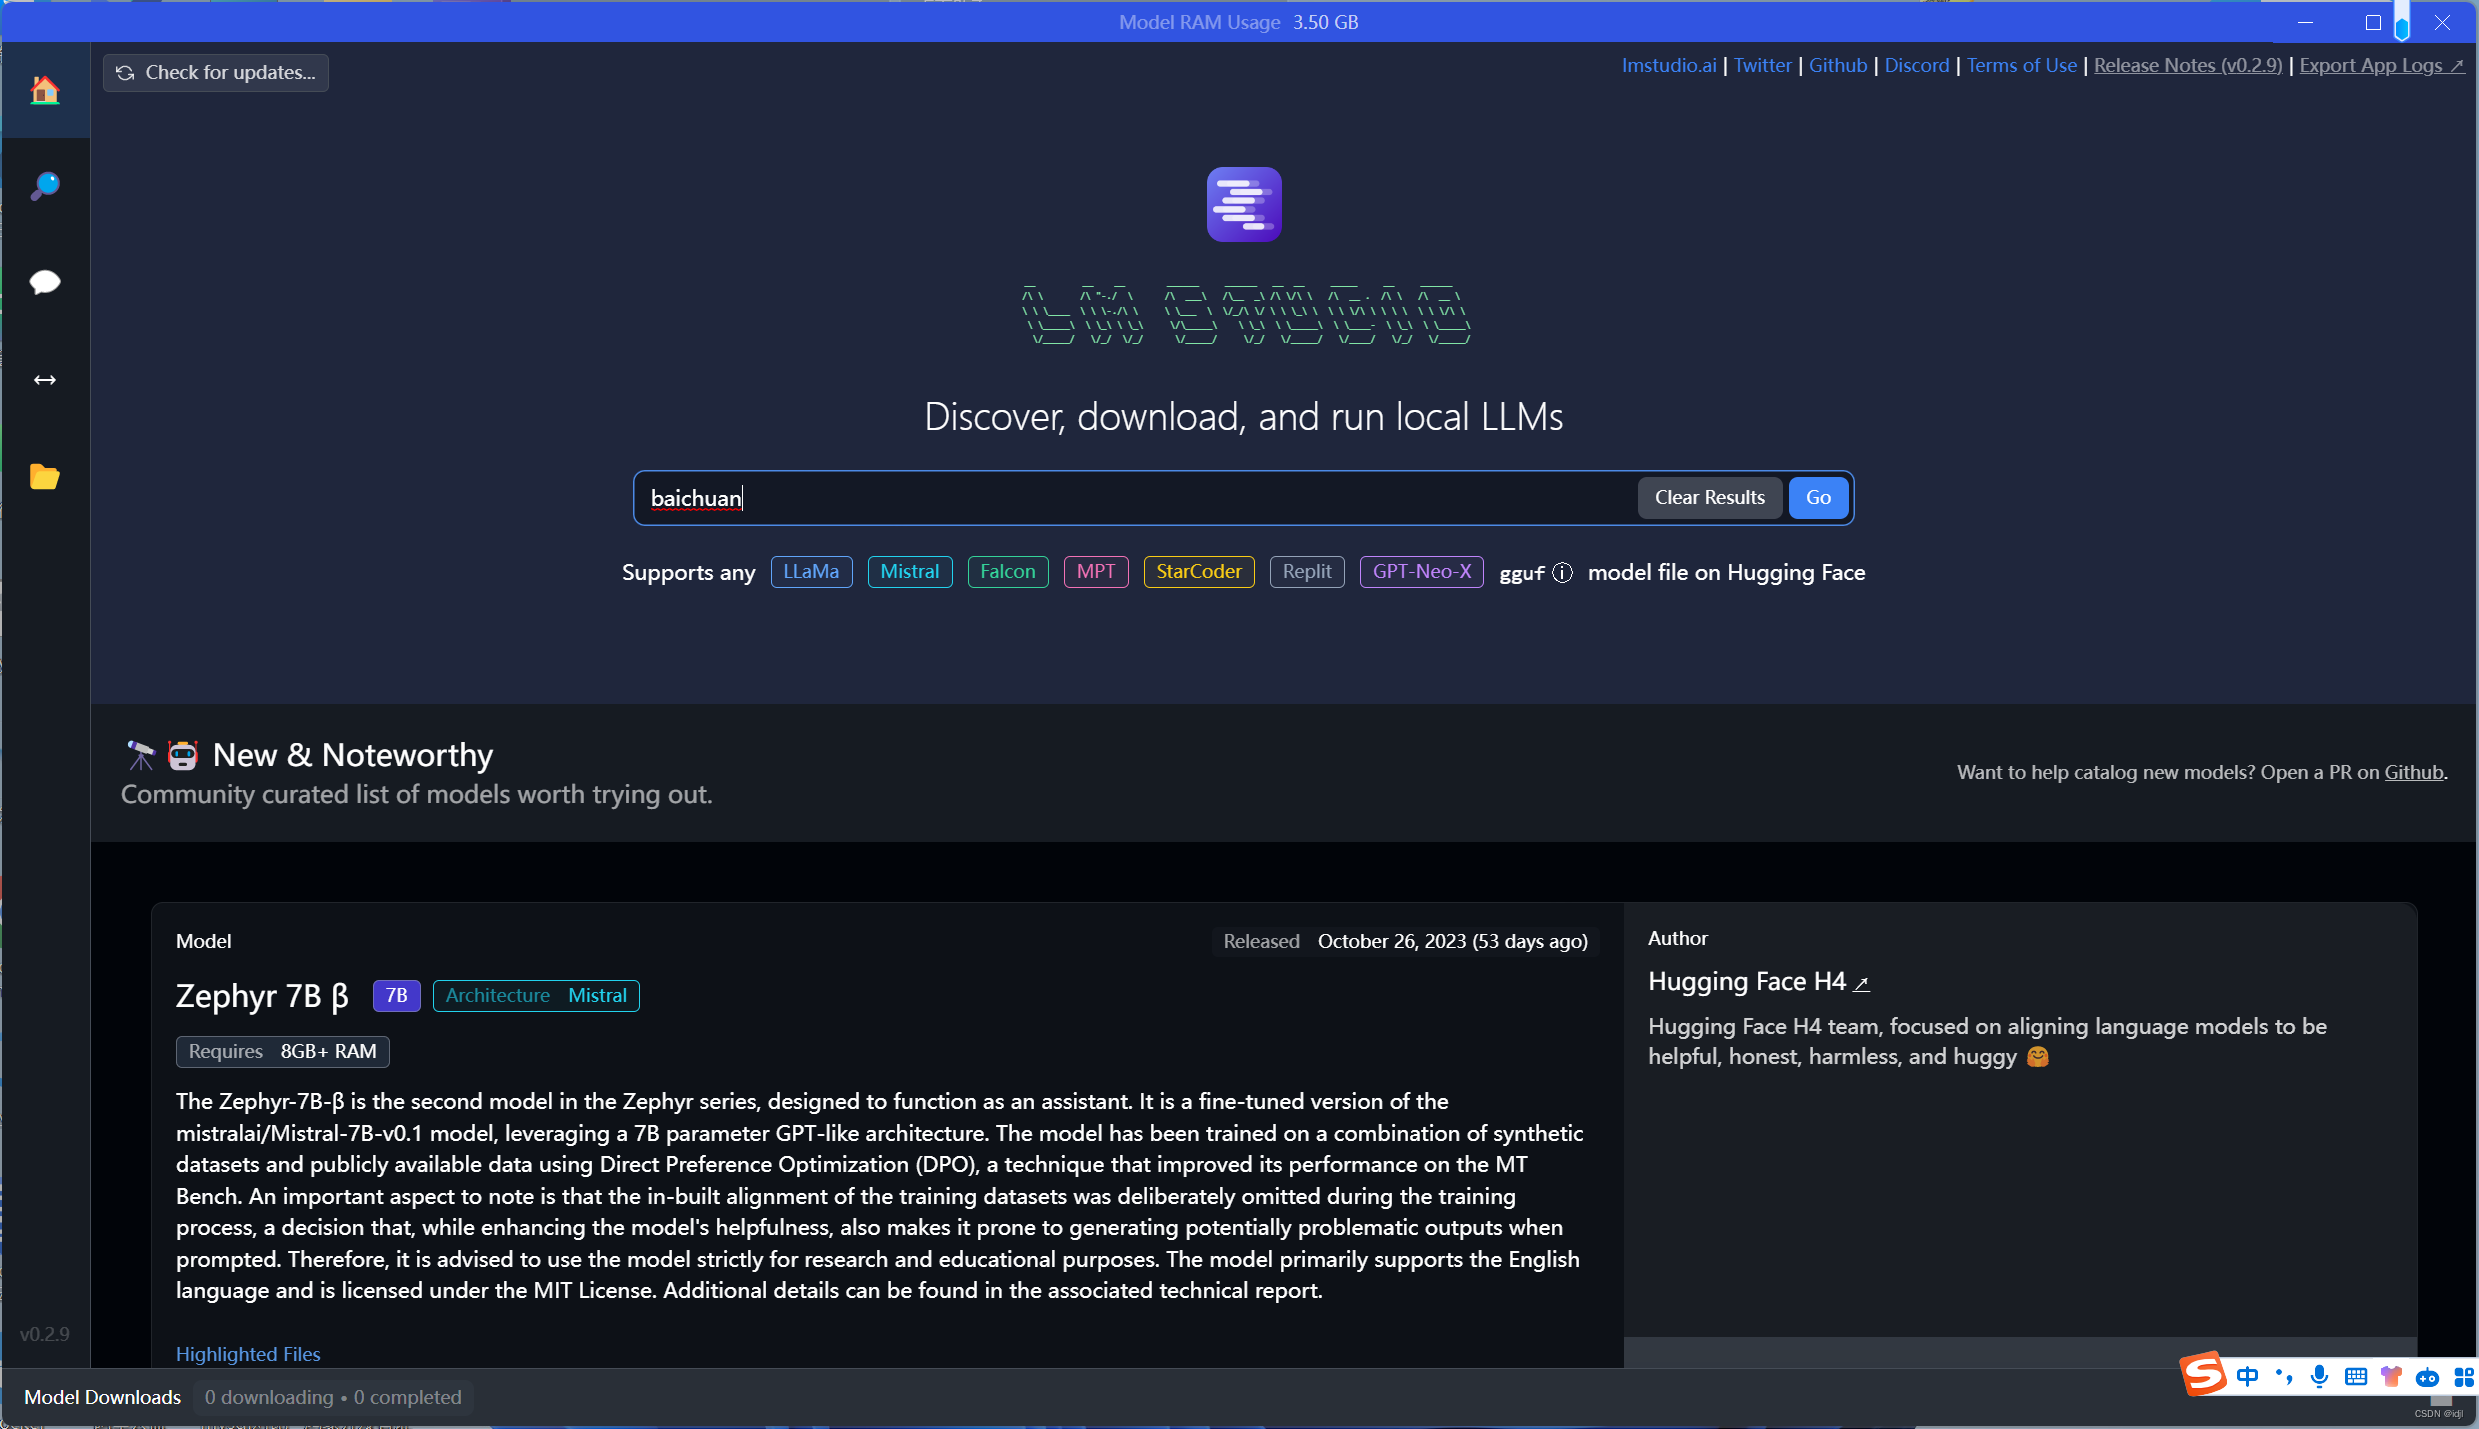Select the LLaMa architecture tag
Screen dimensions: 2479x1429
click(811, 572)
